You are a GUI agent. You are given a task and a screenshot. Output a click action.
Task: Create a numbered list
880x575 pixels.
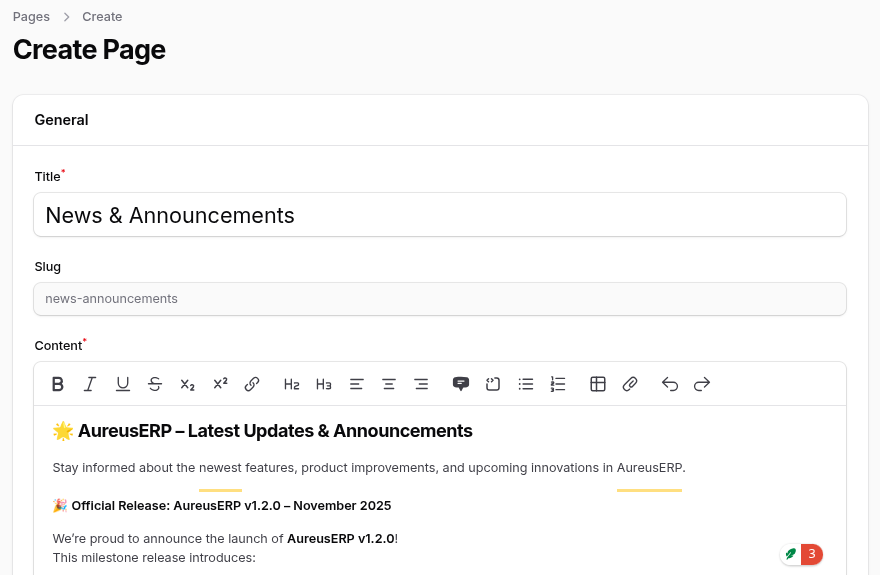558,384
